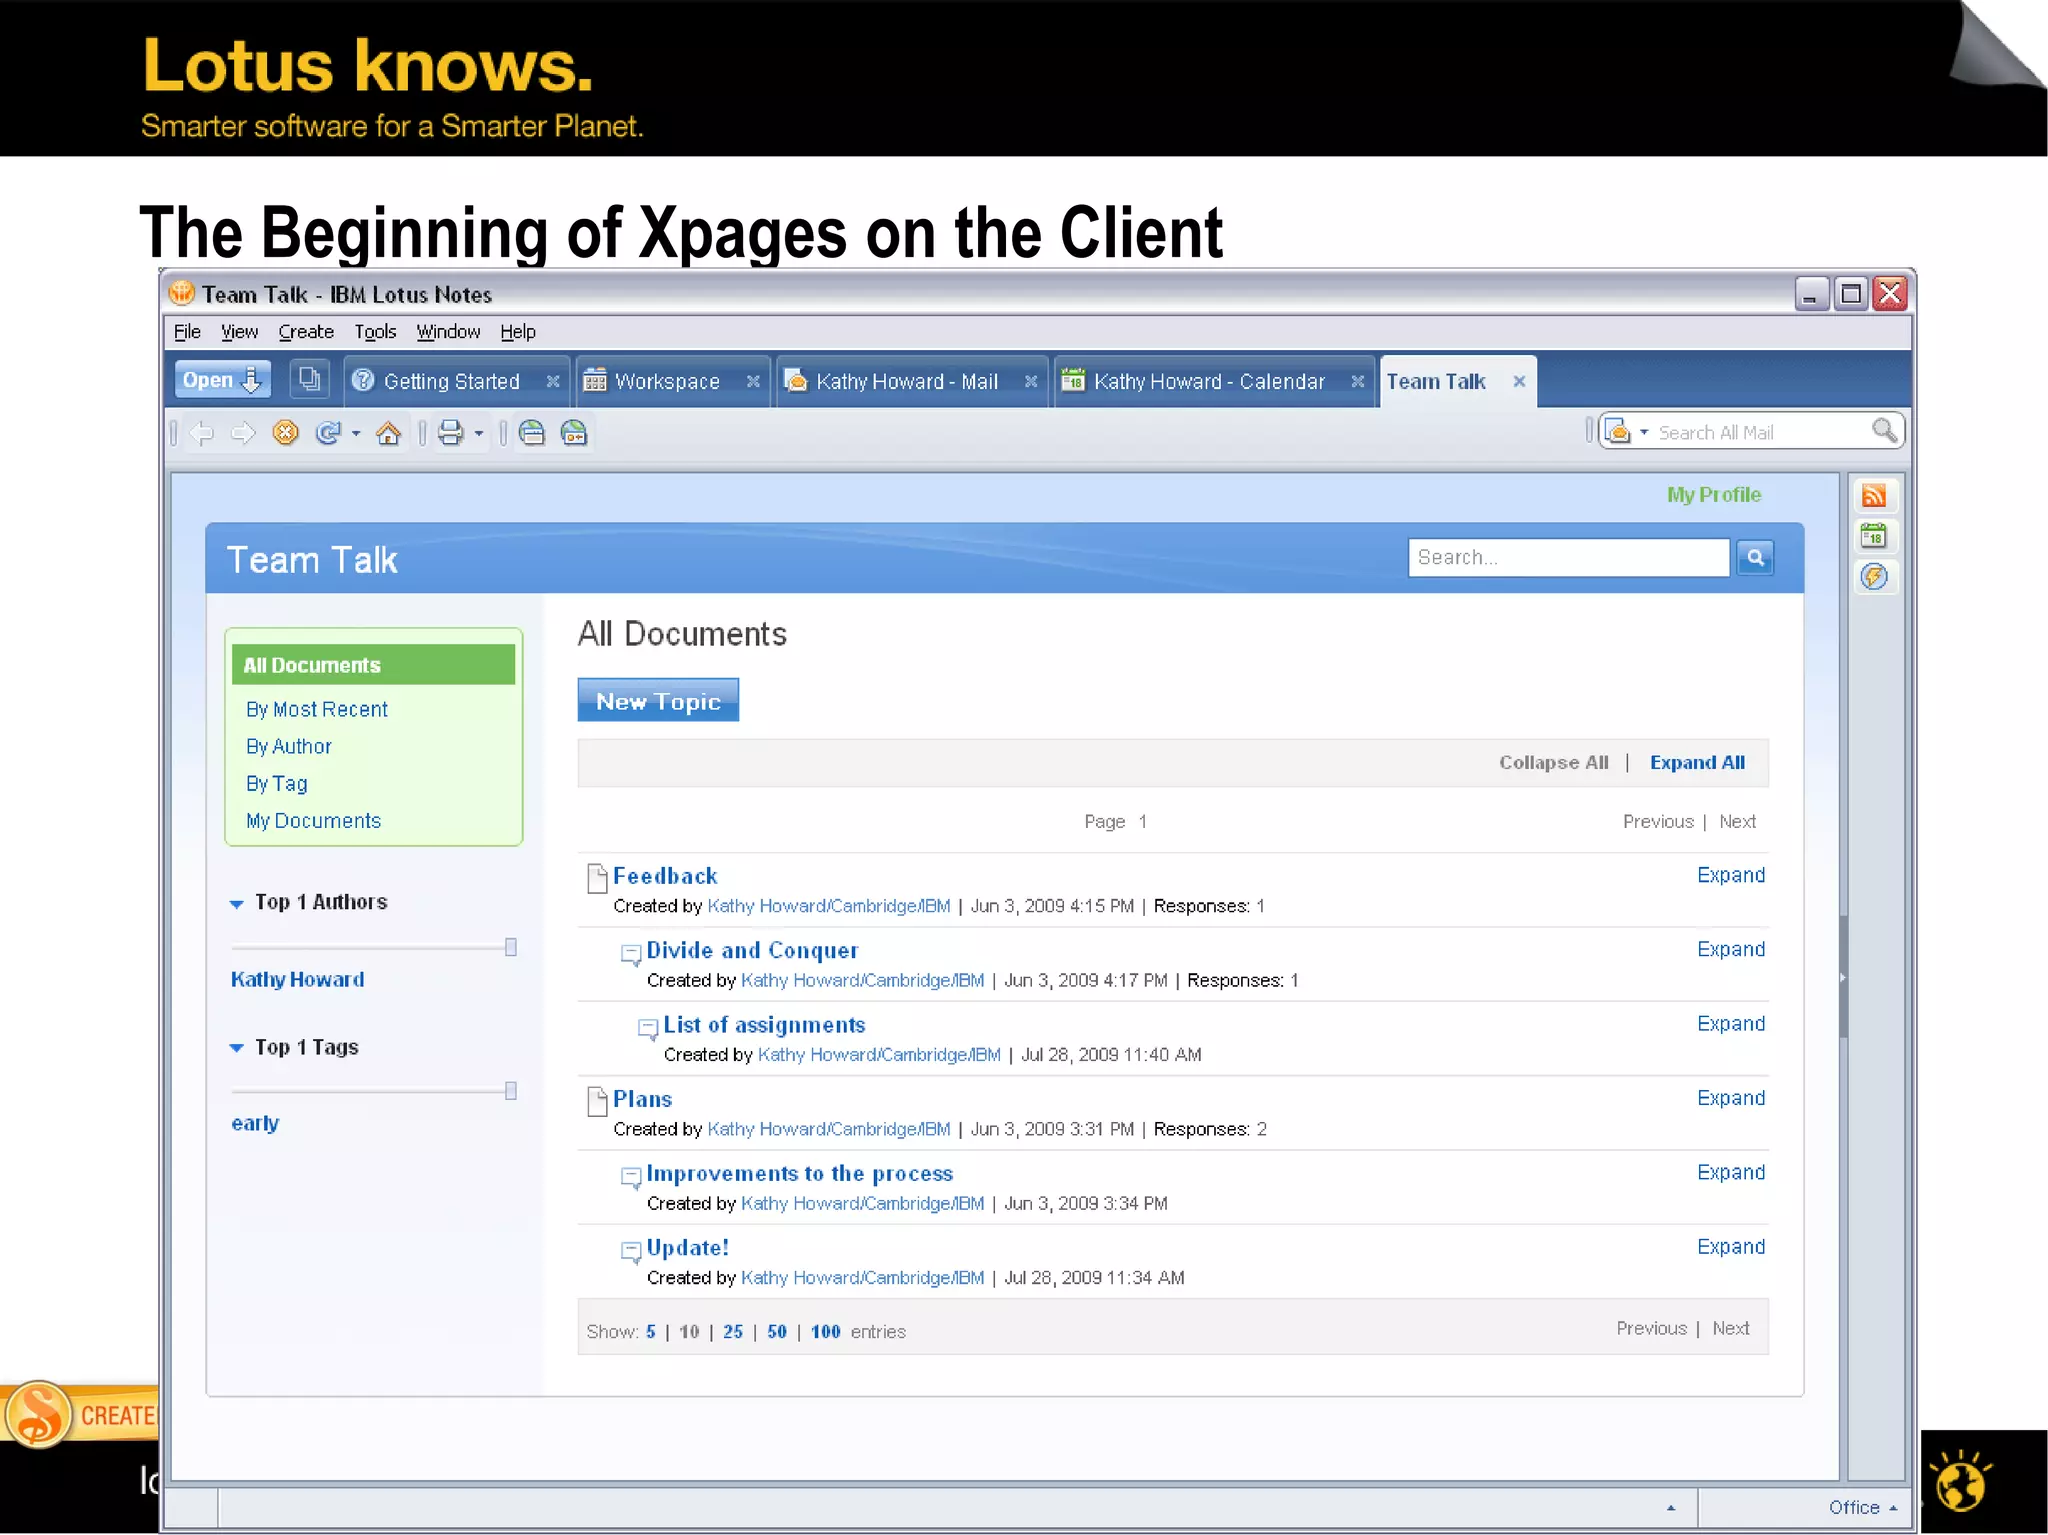
Task: Open the RSS feeds sidebar icon
Action: (x=1874, y=496)
